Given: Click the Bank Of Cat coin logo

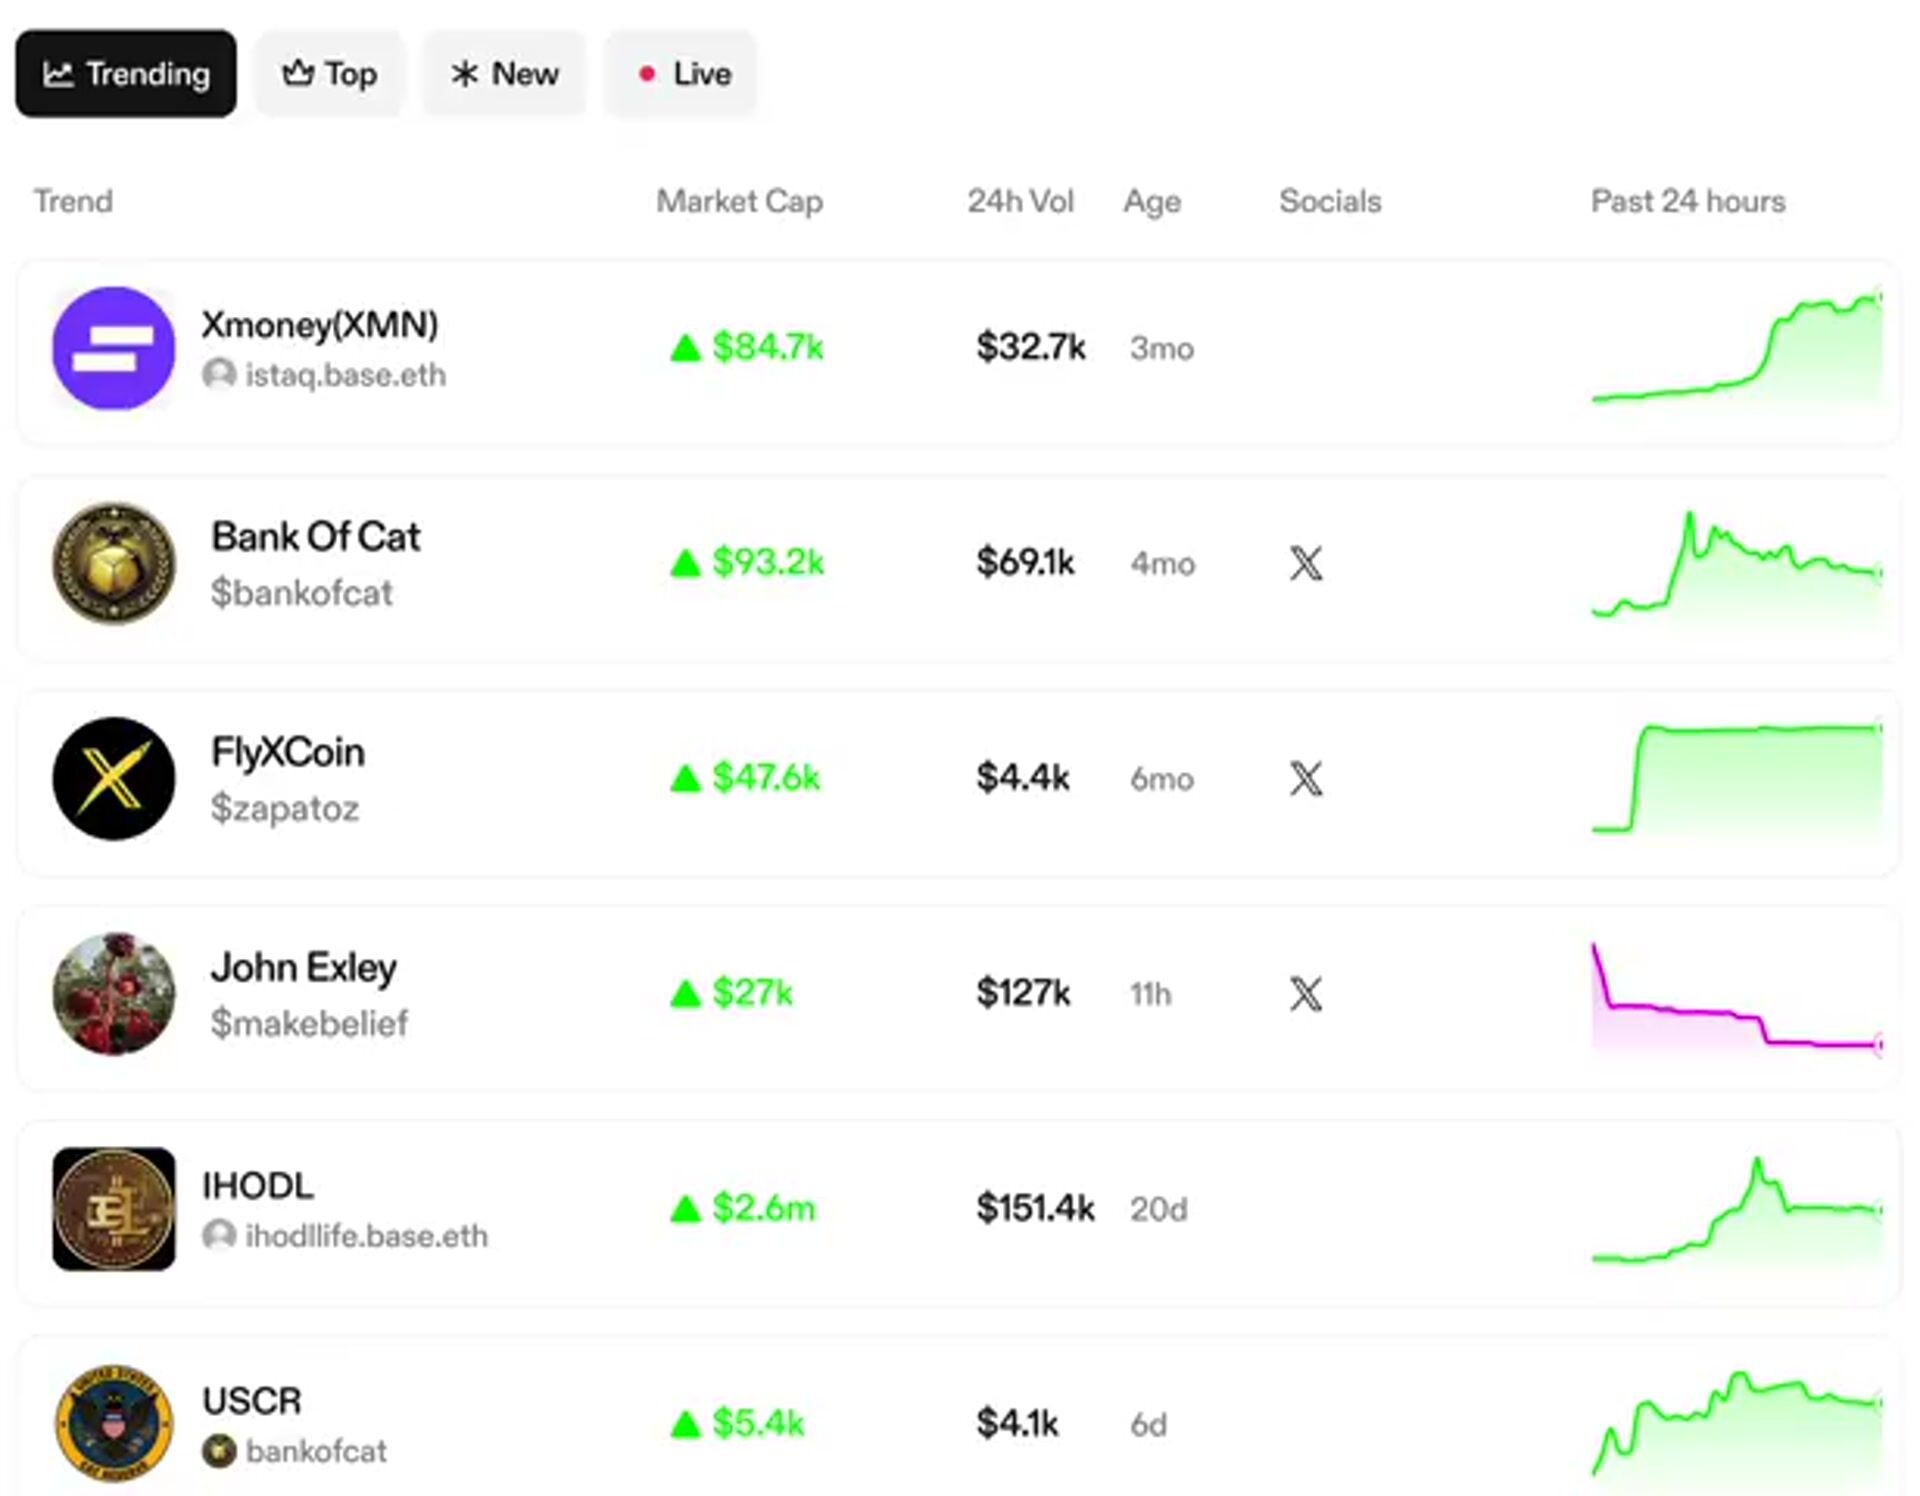Looking at the screenshot, I should (113, 563).
